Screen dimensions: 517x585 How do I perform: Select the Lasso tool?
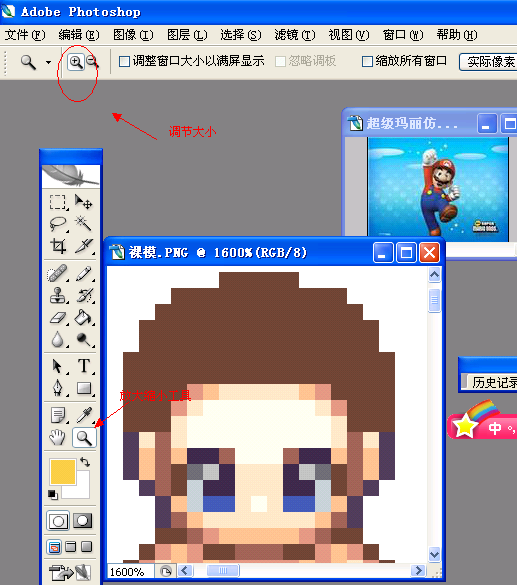57,223
